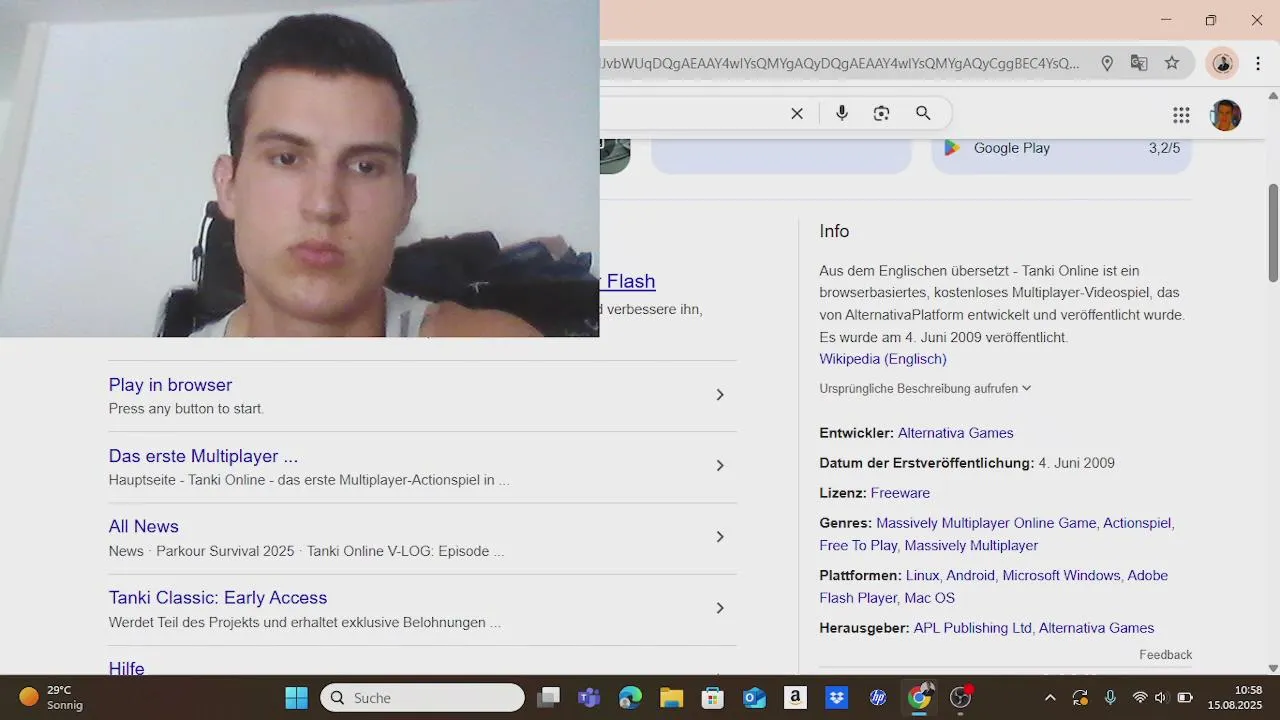The height and width of the screenshot is (720, 1280).
Task: Open Outlook from taskbar
Action: pyautogui.click(x=754, y=697)
